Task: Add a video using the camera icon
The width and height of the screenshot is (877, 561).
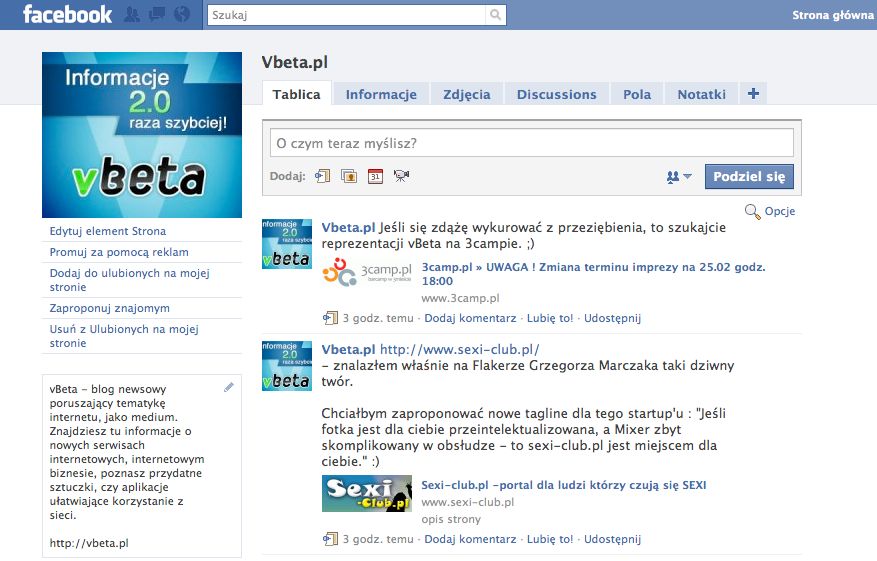Action: coord(401,176)
